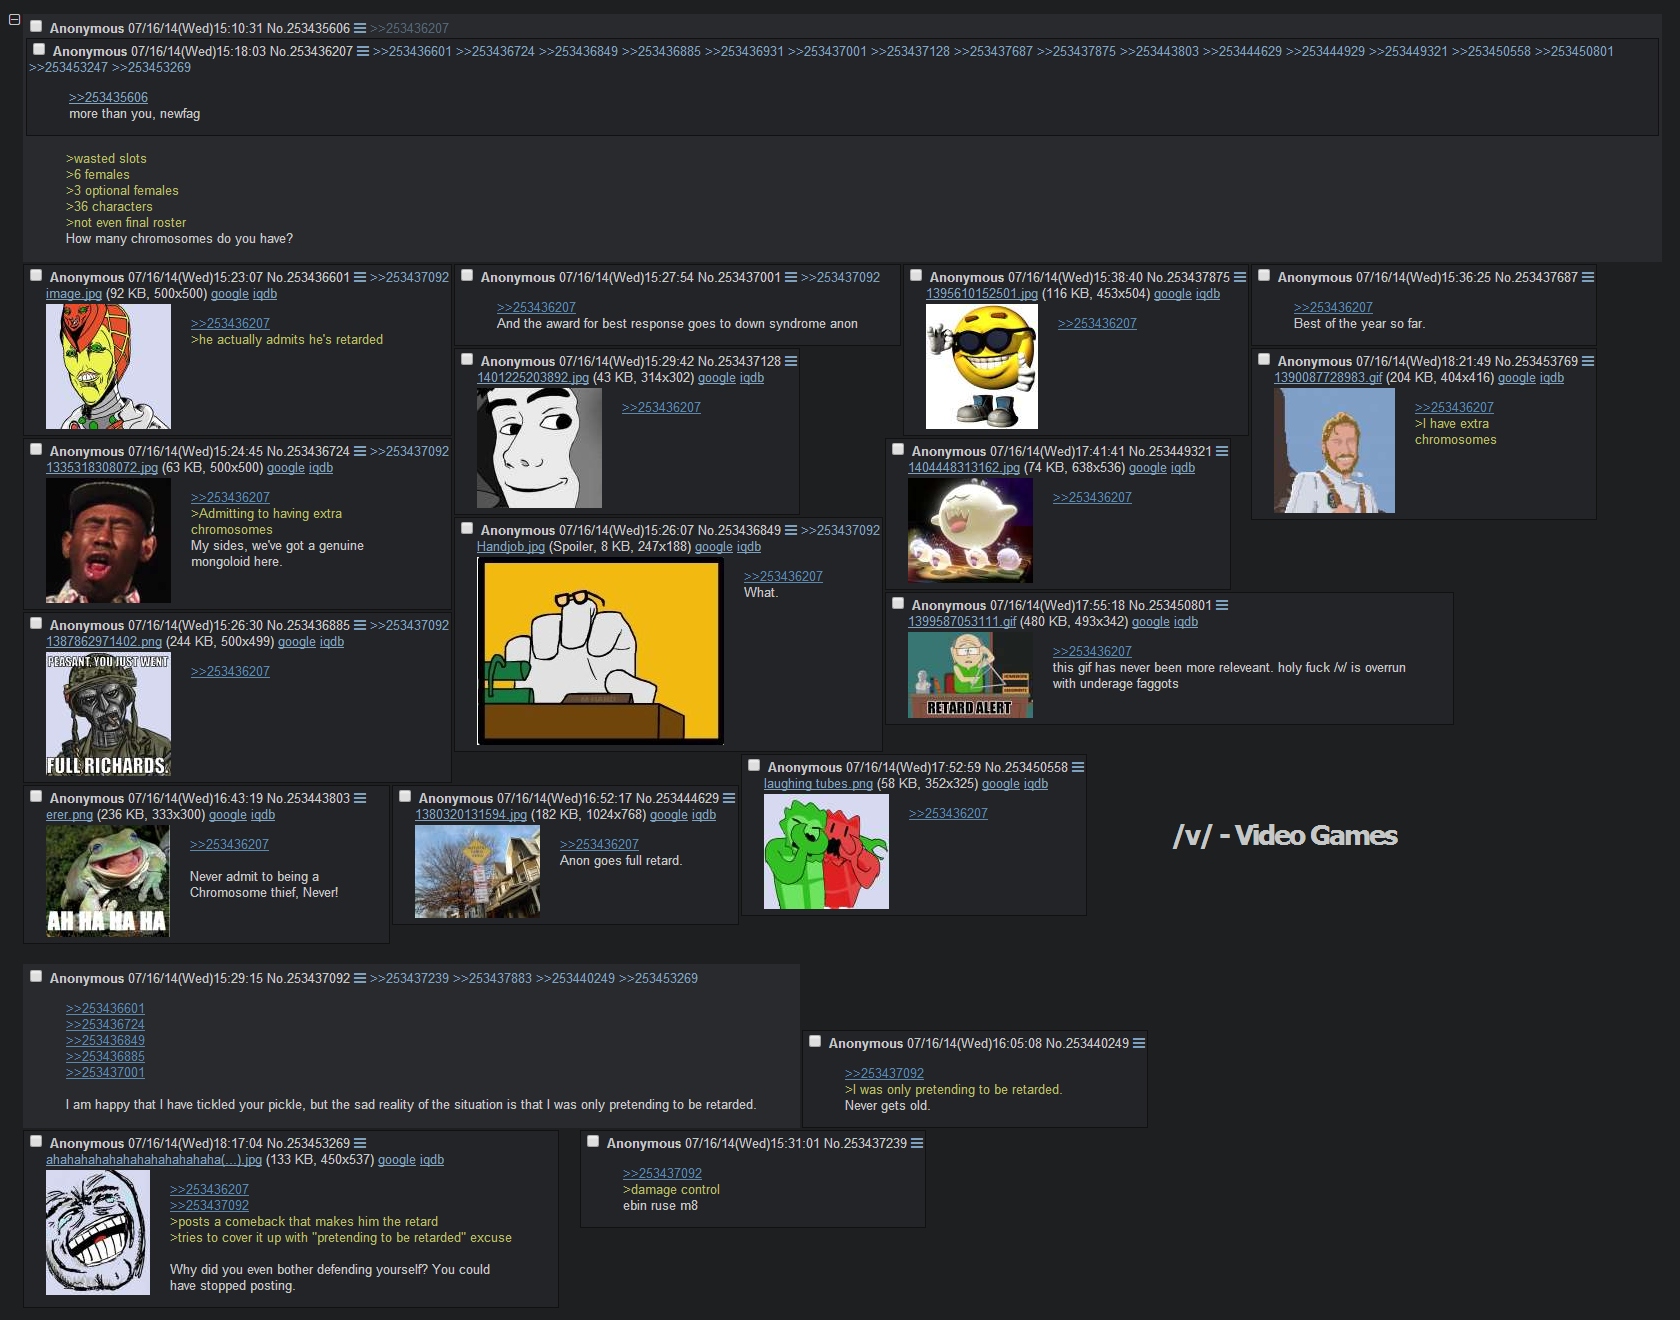
Task: Open post menu icon for No.253449321
Action: [1222, 451]
